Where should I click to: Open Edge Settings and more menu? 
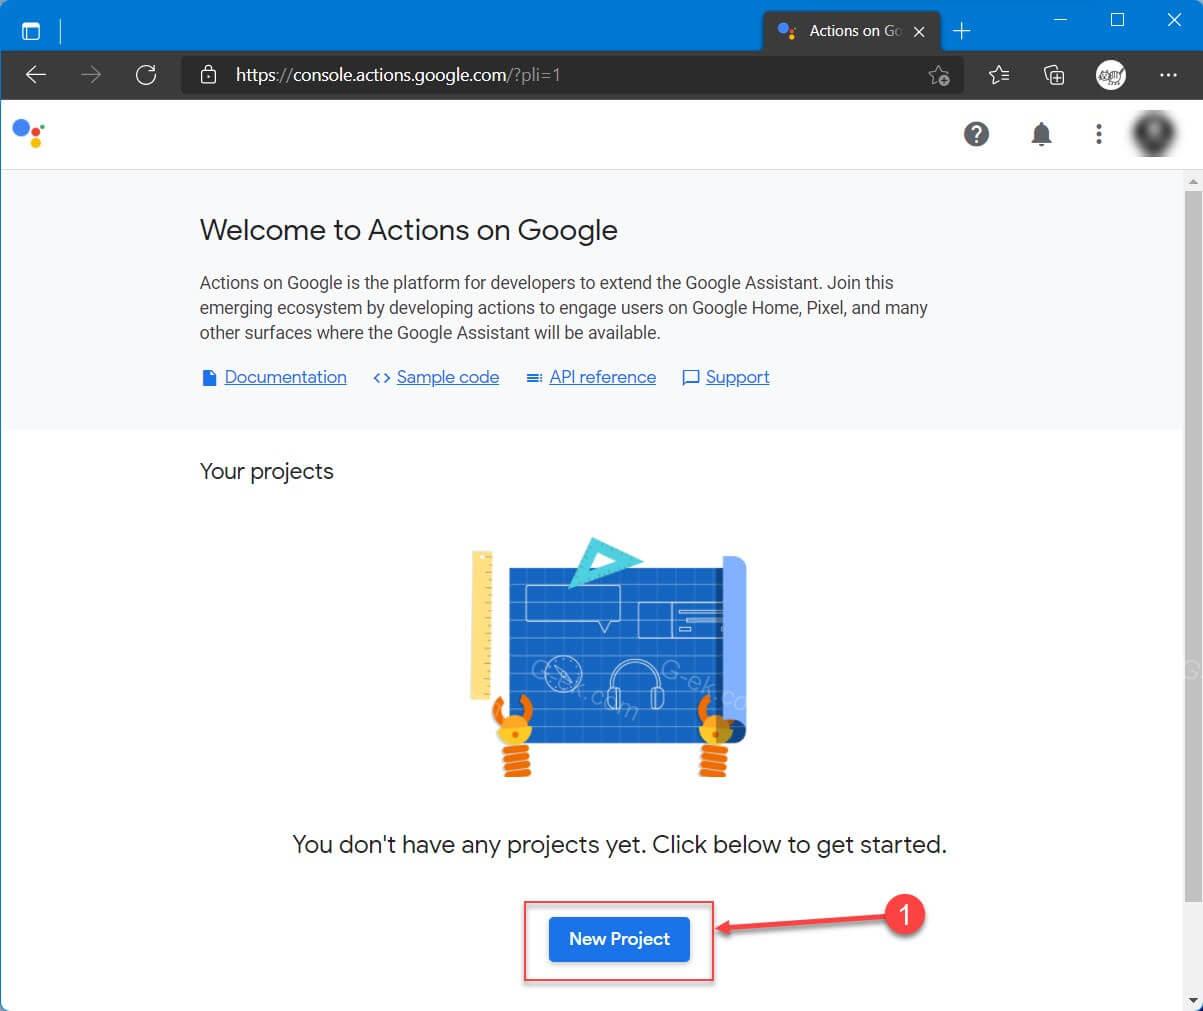1168,75
